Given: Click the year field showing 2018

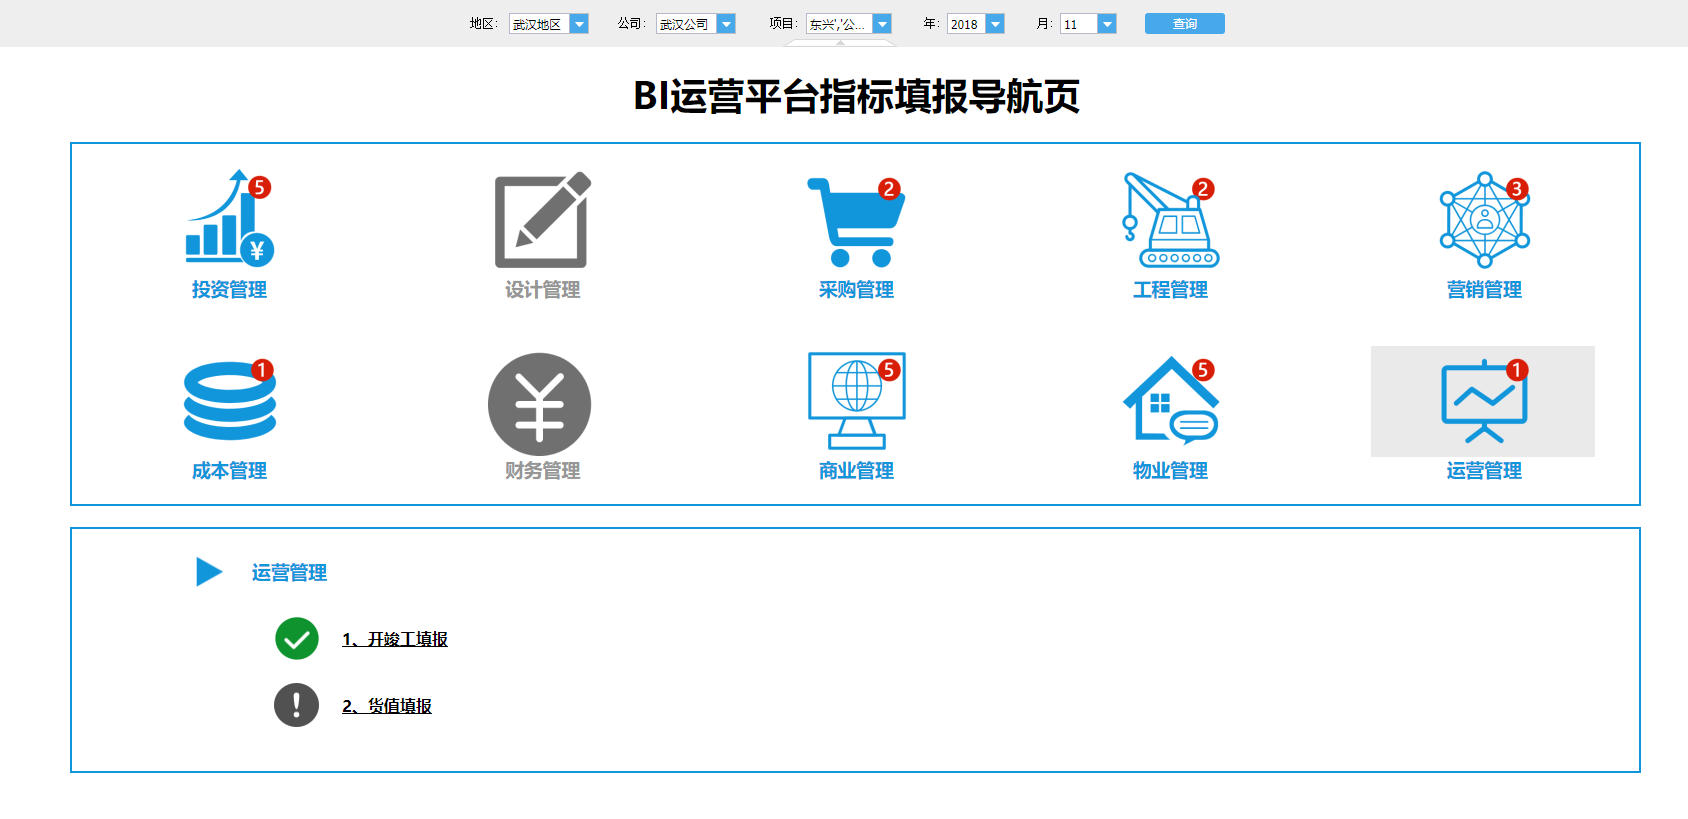Looking at the screenshot, I should (967, 24).
